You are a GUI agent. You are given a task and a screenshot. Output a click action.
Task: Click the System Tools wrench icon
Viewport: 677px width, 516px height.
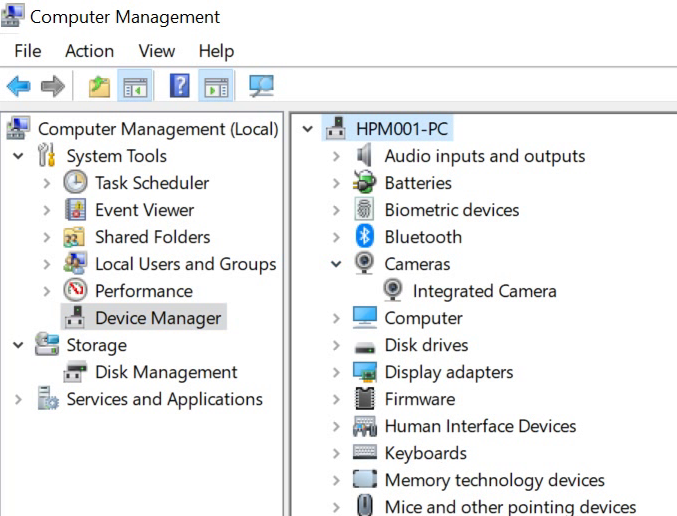[46, 155]
